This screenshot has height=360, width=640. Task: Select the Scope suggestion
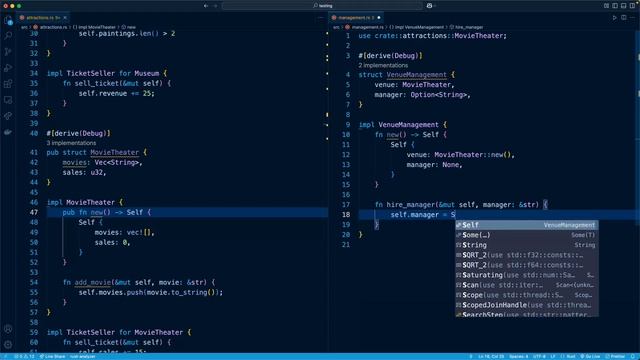point(527,295)
